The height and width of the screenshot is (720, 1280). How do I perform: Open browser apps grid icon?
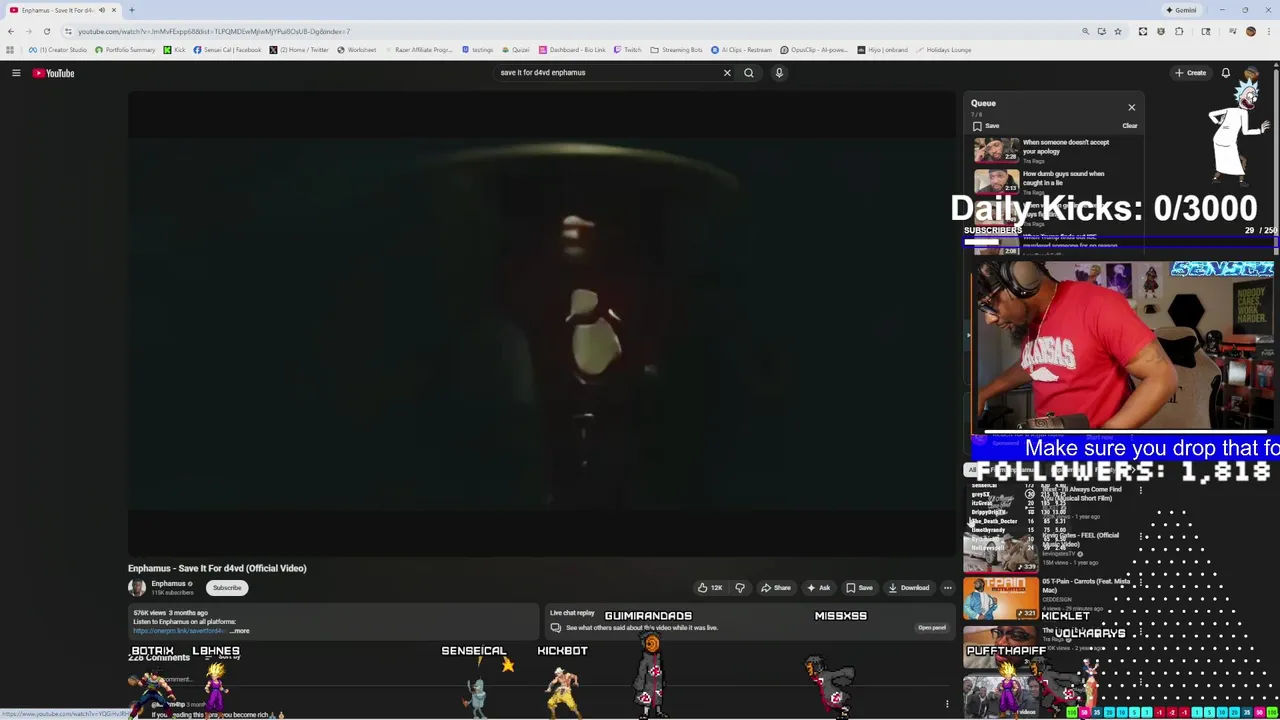pyautogui.click(x=10, y=50)
